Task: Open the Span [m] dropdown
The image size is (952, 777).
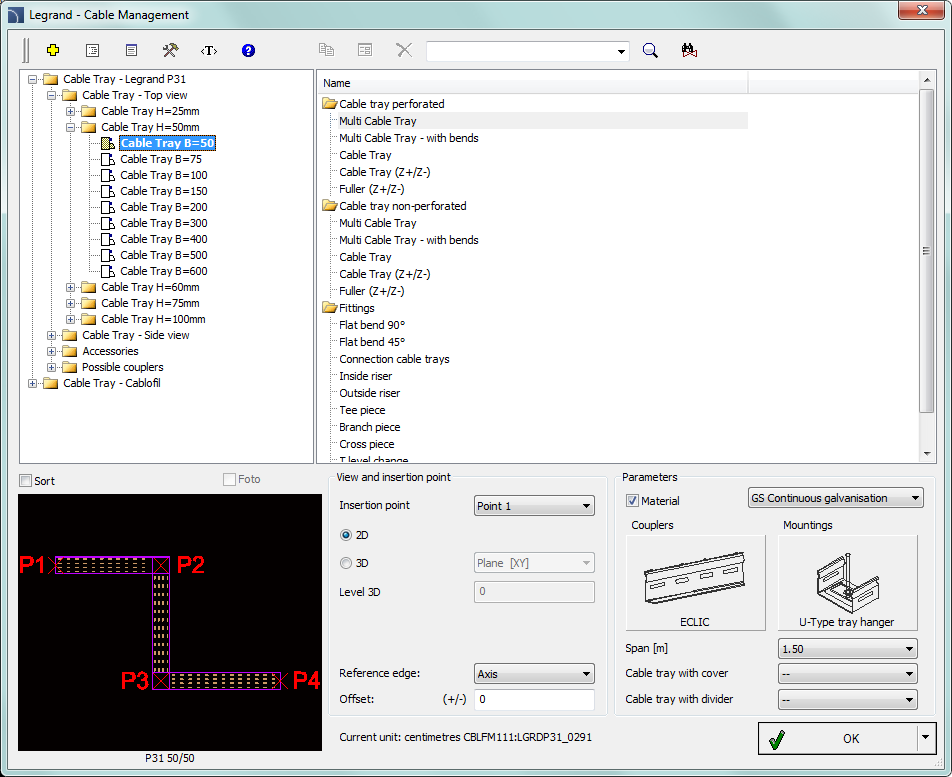Action: 847,649
